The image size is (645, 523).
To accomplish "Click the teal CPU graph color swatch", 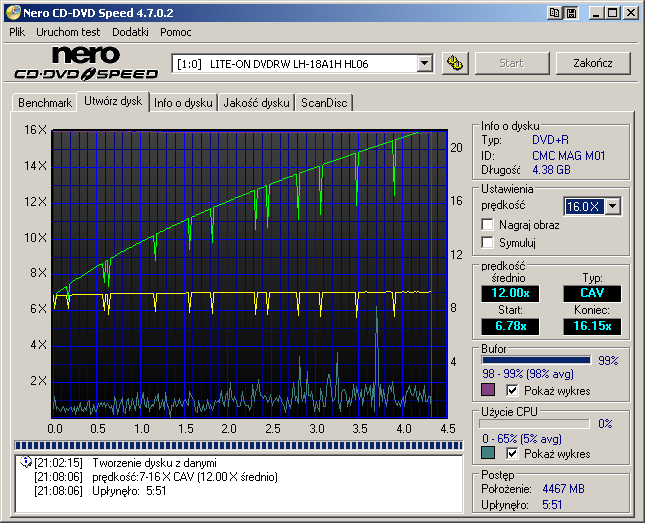I will (488, 453).
